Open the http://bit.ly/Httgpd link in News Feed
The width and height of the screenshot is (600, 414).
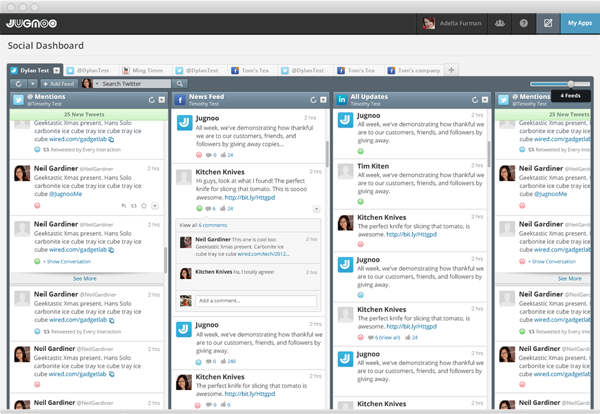click(249, 197)
